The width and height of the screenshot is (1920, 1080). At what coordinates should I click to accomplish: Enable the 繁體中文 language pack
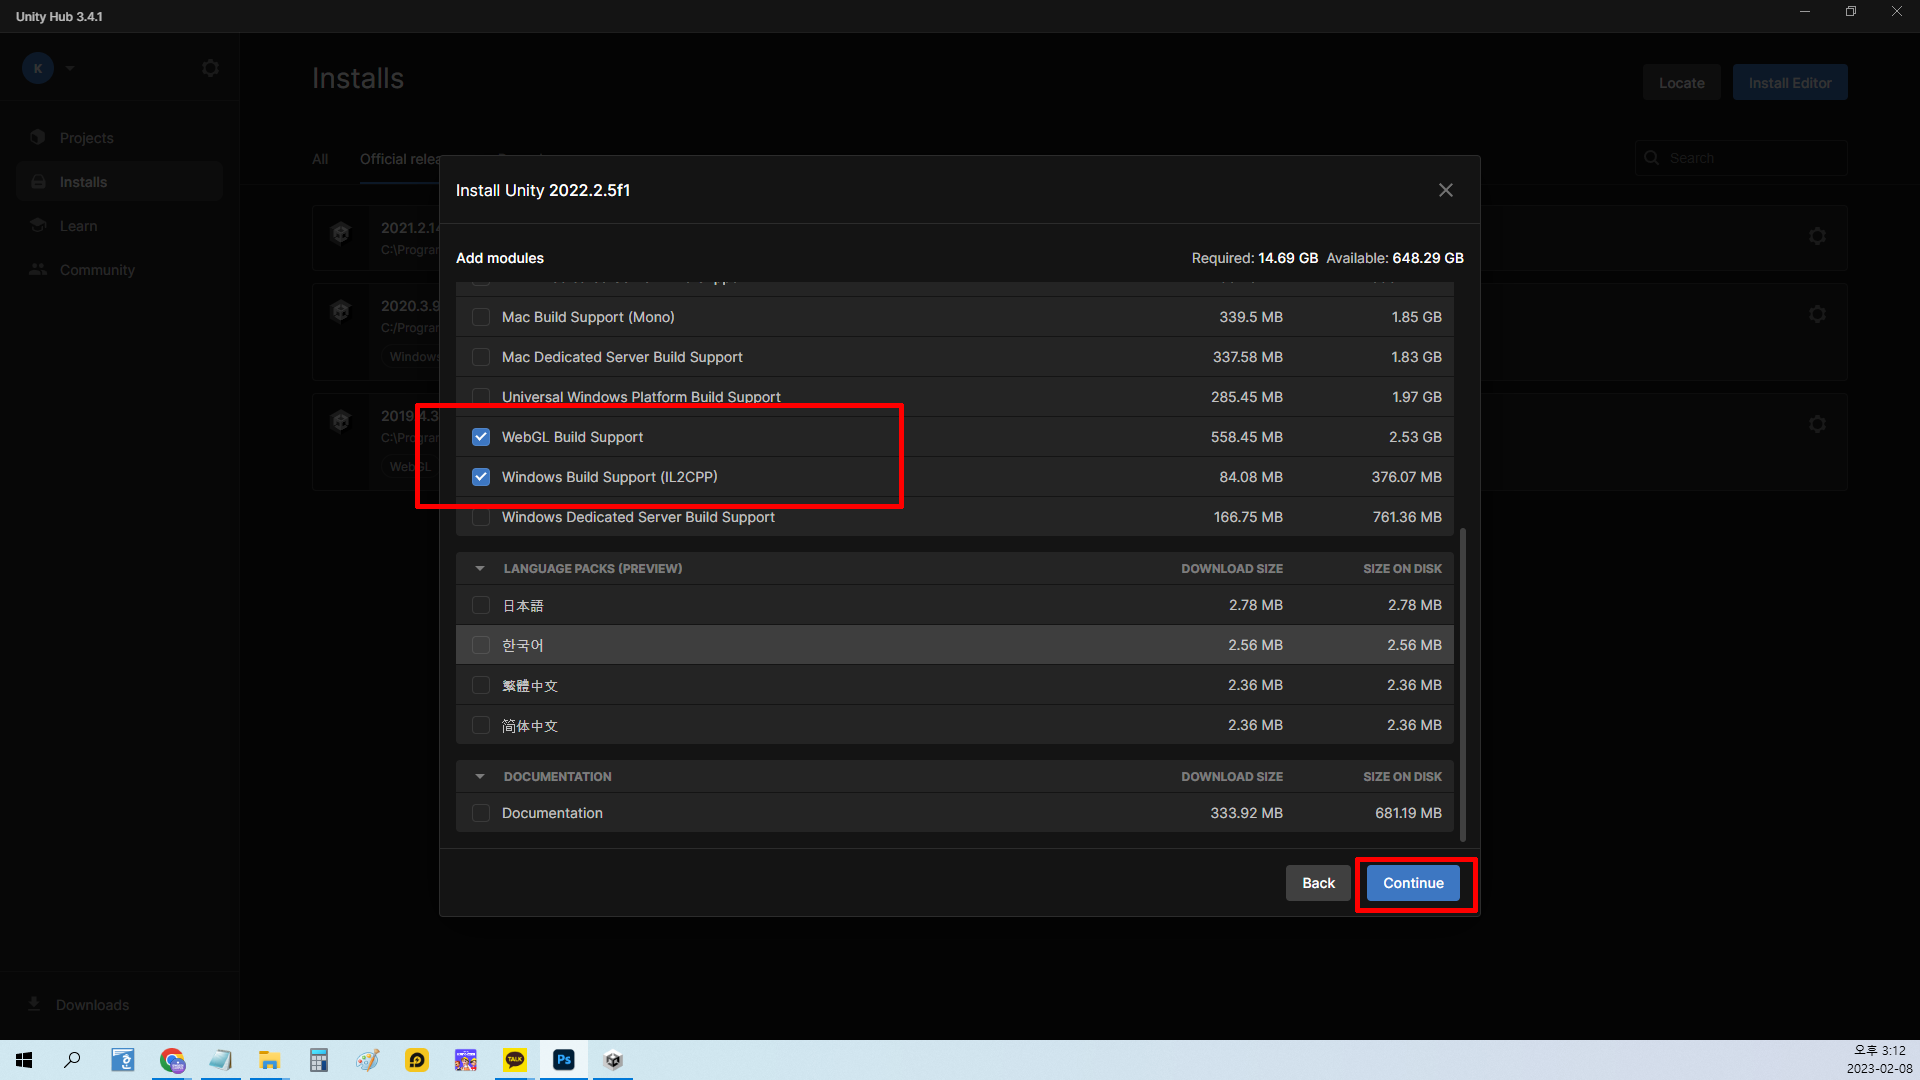[481, 685]
